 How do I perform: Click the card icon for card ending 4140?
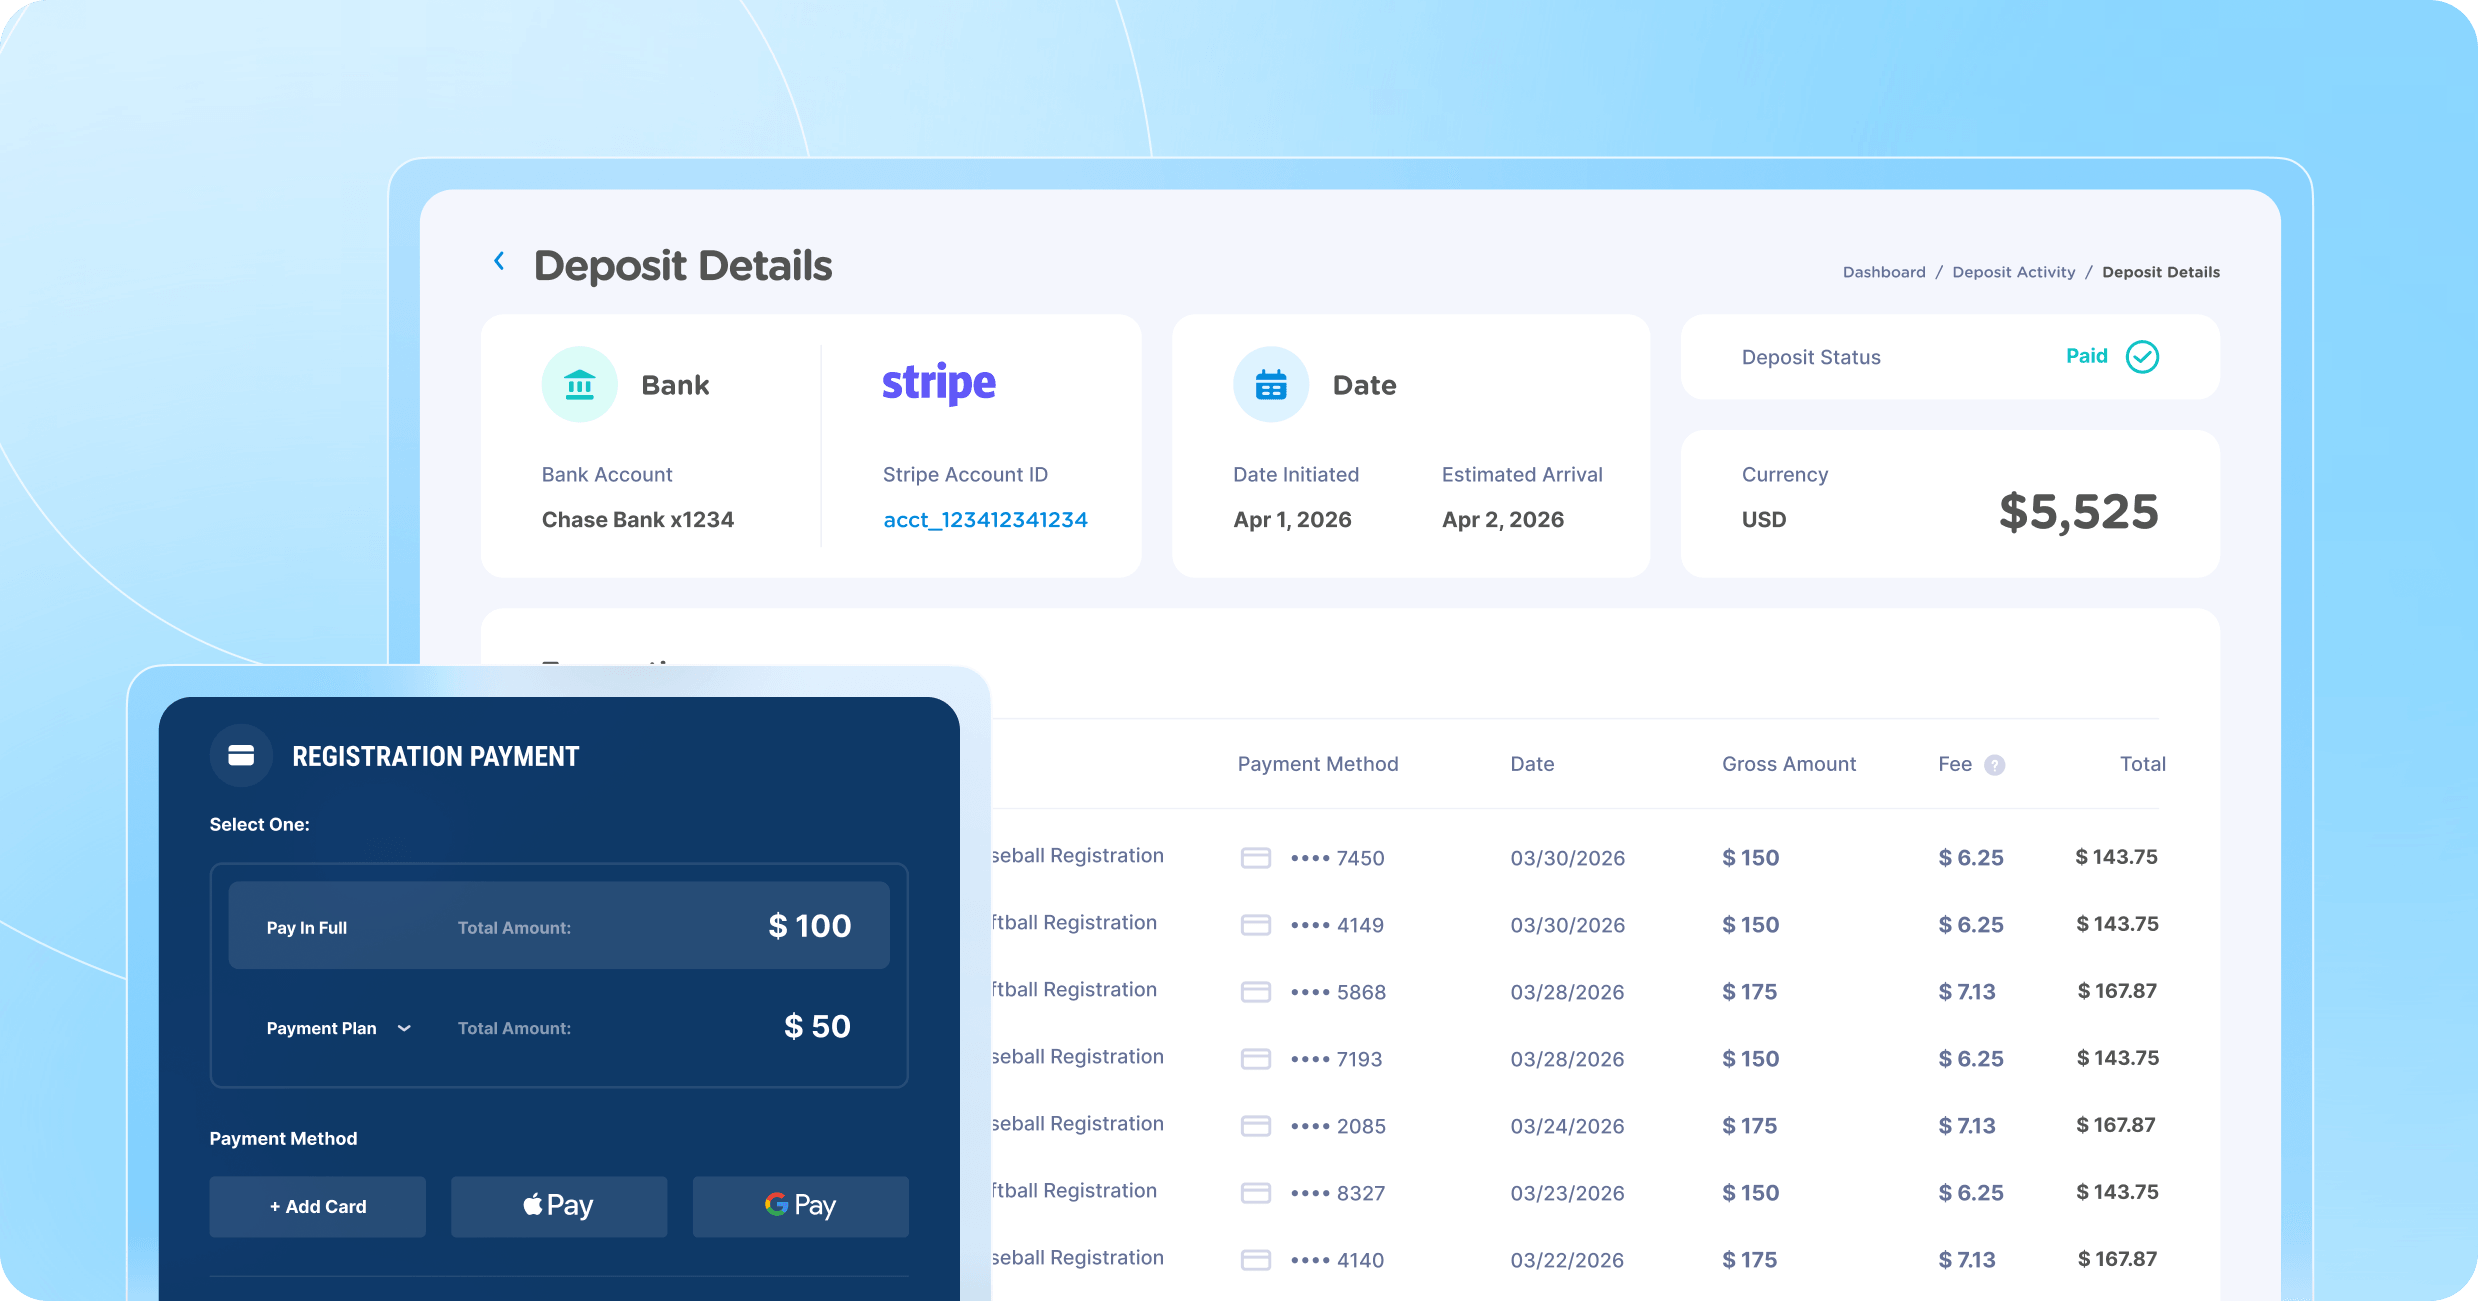(1256, 1260)
